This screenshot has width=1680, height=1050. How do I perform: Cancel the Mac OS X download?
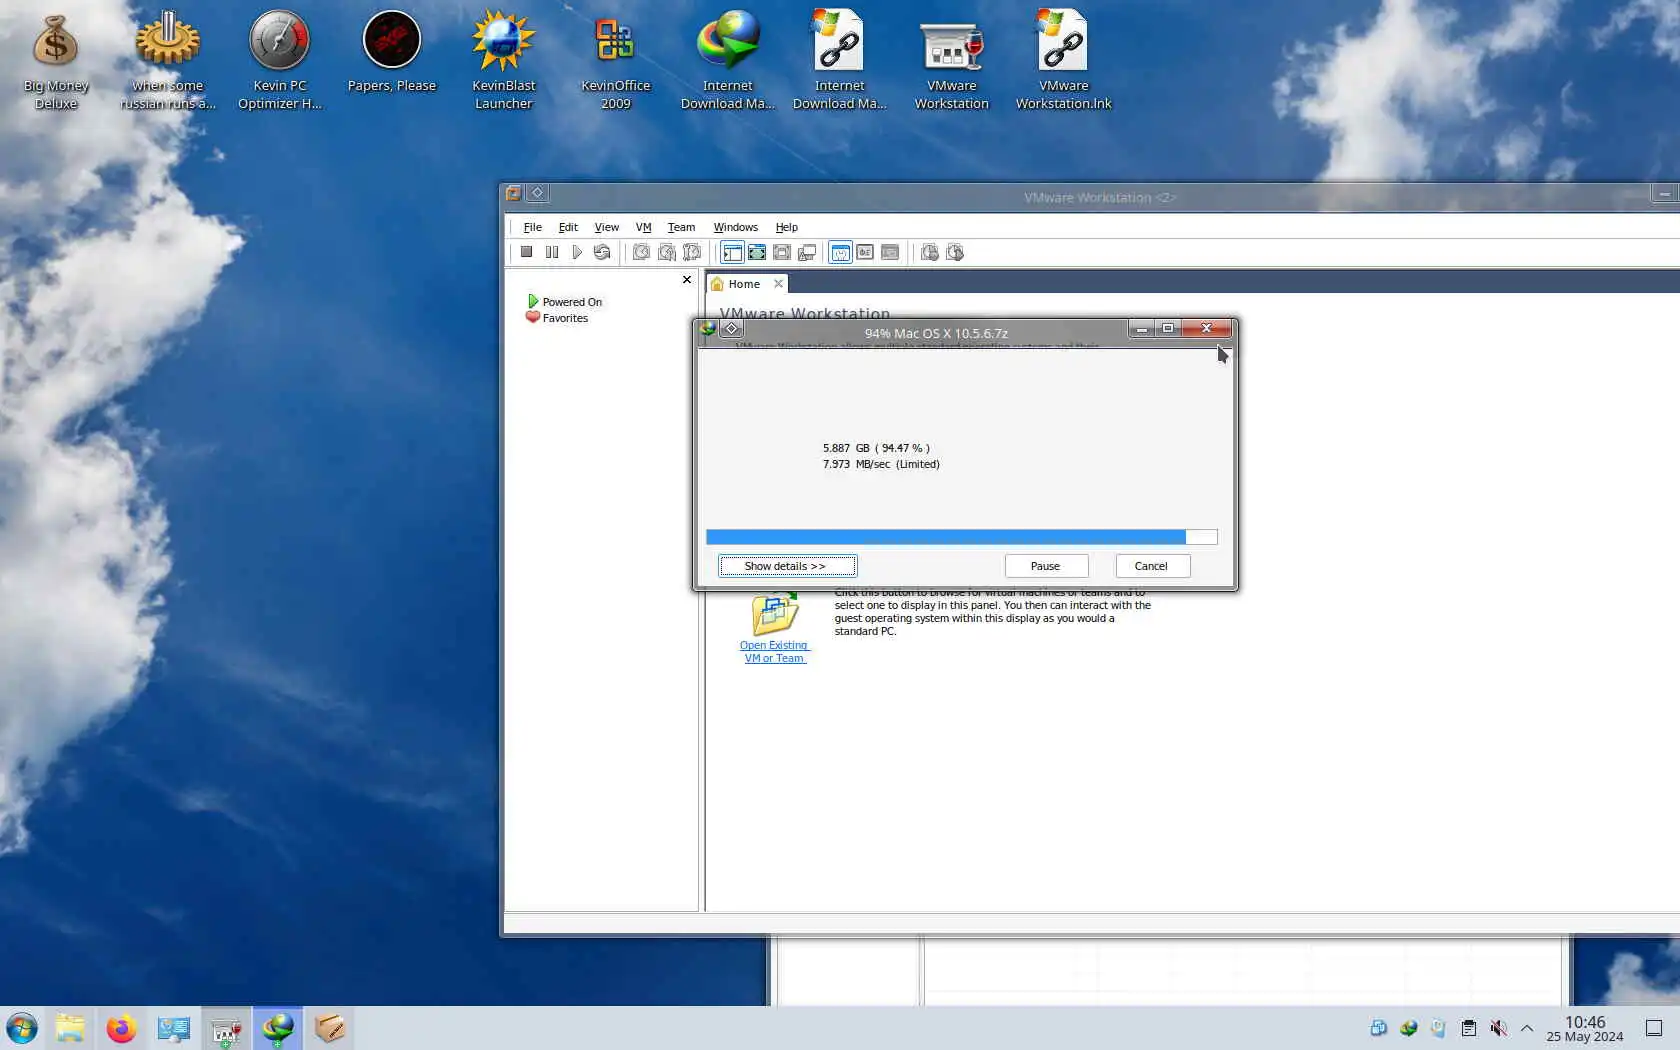tap(1152, 566)
